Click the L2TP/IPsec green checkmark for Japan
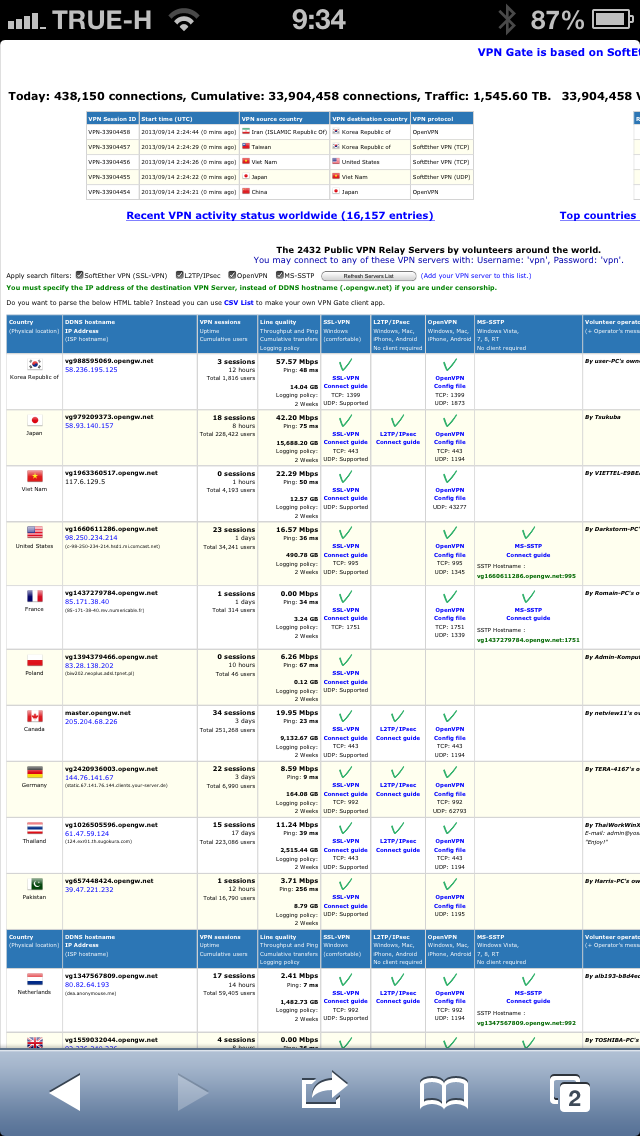The image size is (640, 1136). point(397,421)
